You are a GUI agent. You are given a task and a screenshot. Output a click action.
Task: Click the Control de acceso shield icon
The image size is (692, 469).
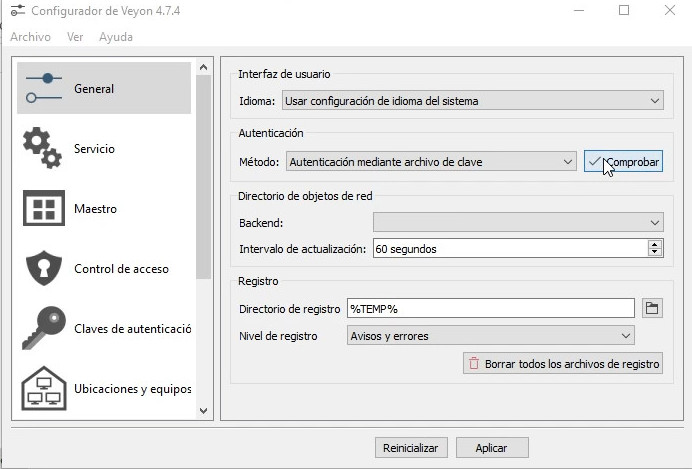(43, 268)
